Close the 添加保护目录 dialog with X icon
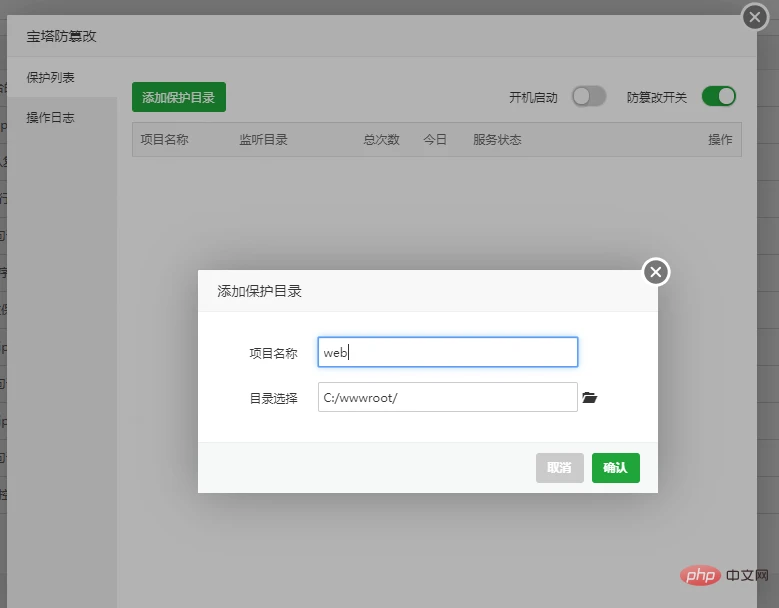This screenshot has height=608, width=779. click(656, 272)
